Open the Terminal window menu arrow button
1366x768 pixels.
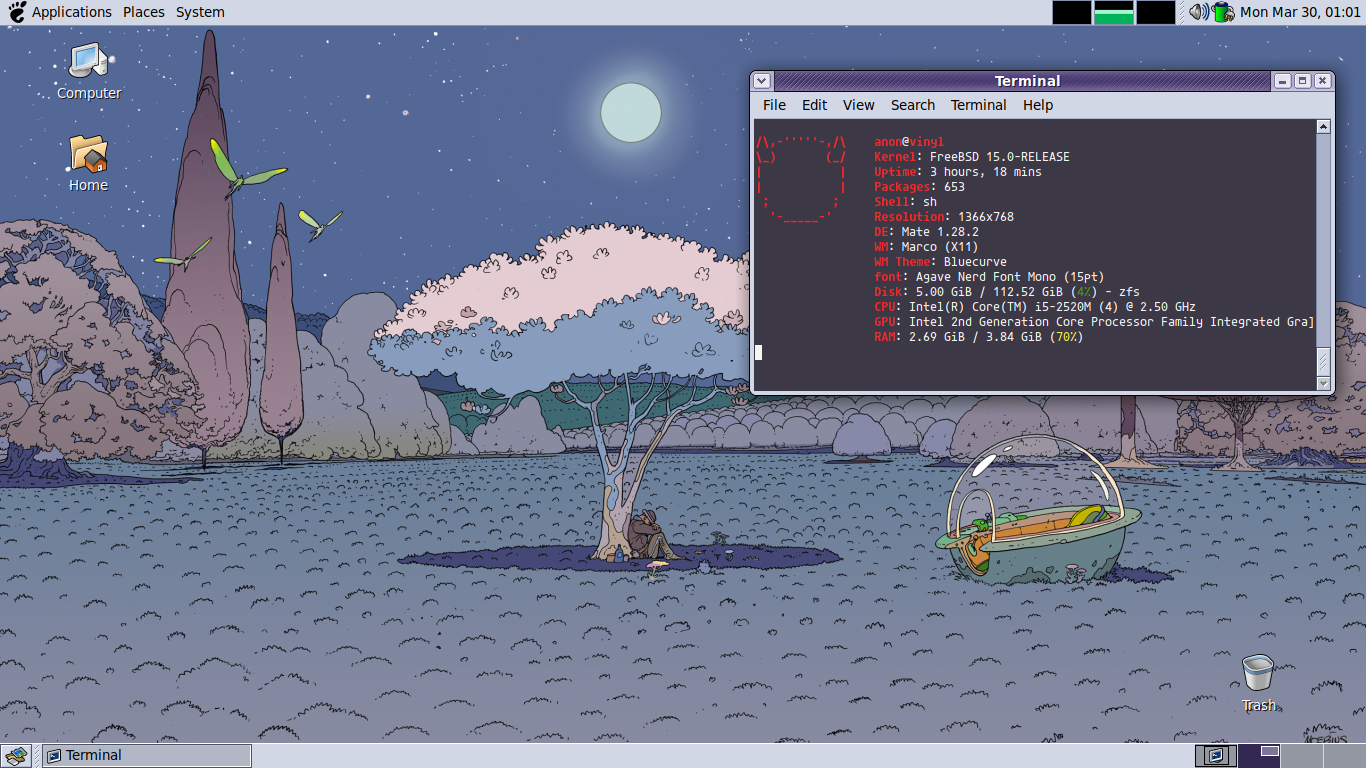click(x=762, y=81)
